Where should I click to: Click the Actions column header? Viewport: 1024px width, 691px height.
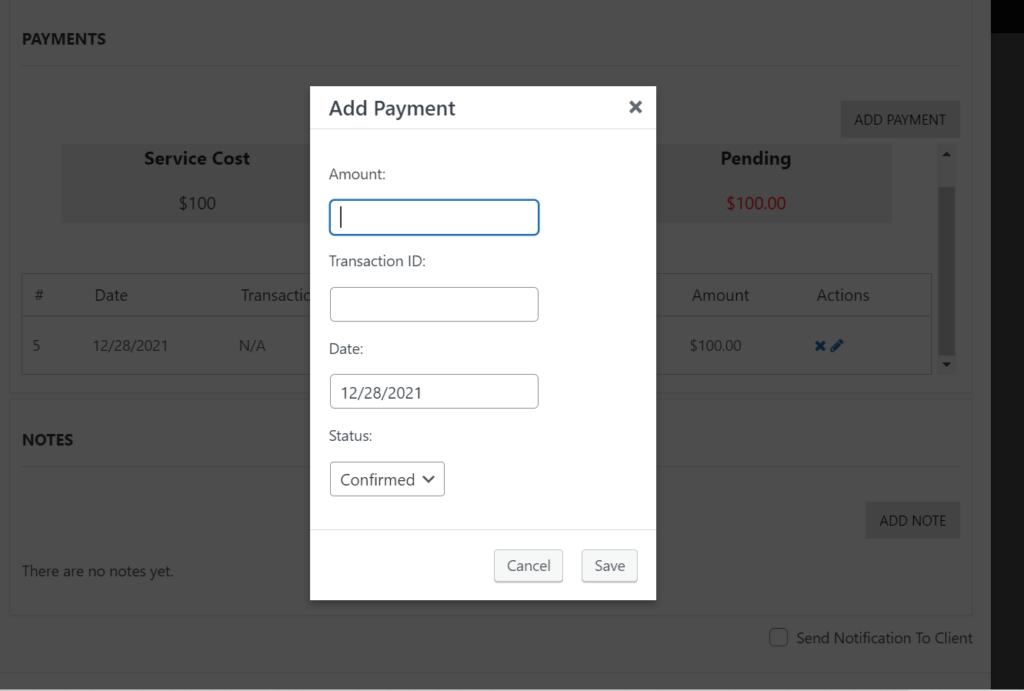pyautogui.click(x=842, y=295)
